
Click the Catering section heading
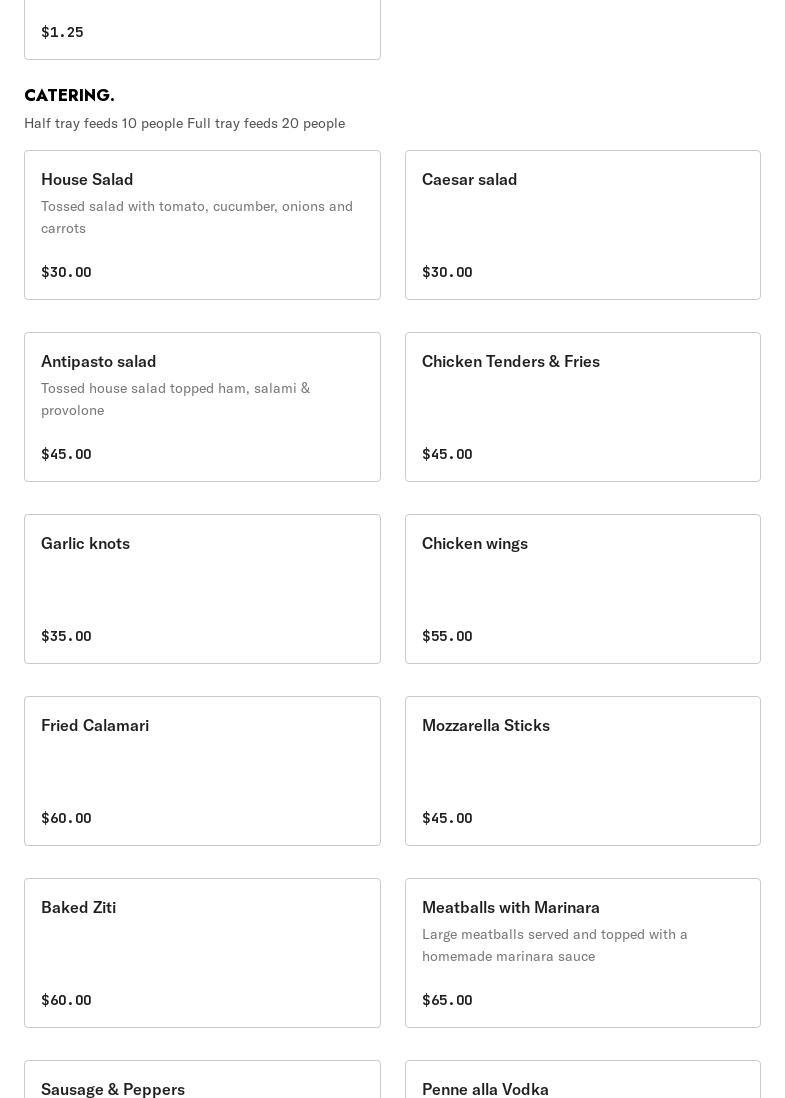69,96
